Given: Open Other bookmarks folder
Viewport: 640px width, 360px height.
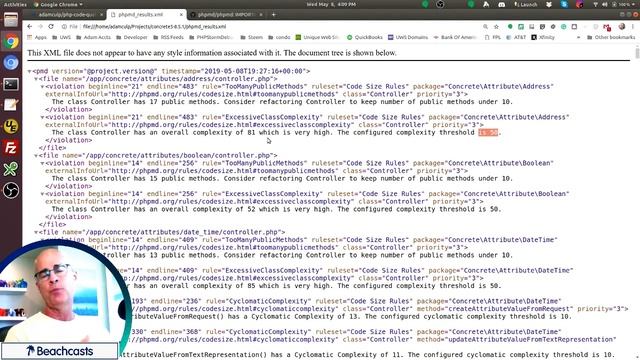Looking at the screenshot, I should click(x=611, y=37).
